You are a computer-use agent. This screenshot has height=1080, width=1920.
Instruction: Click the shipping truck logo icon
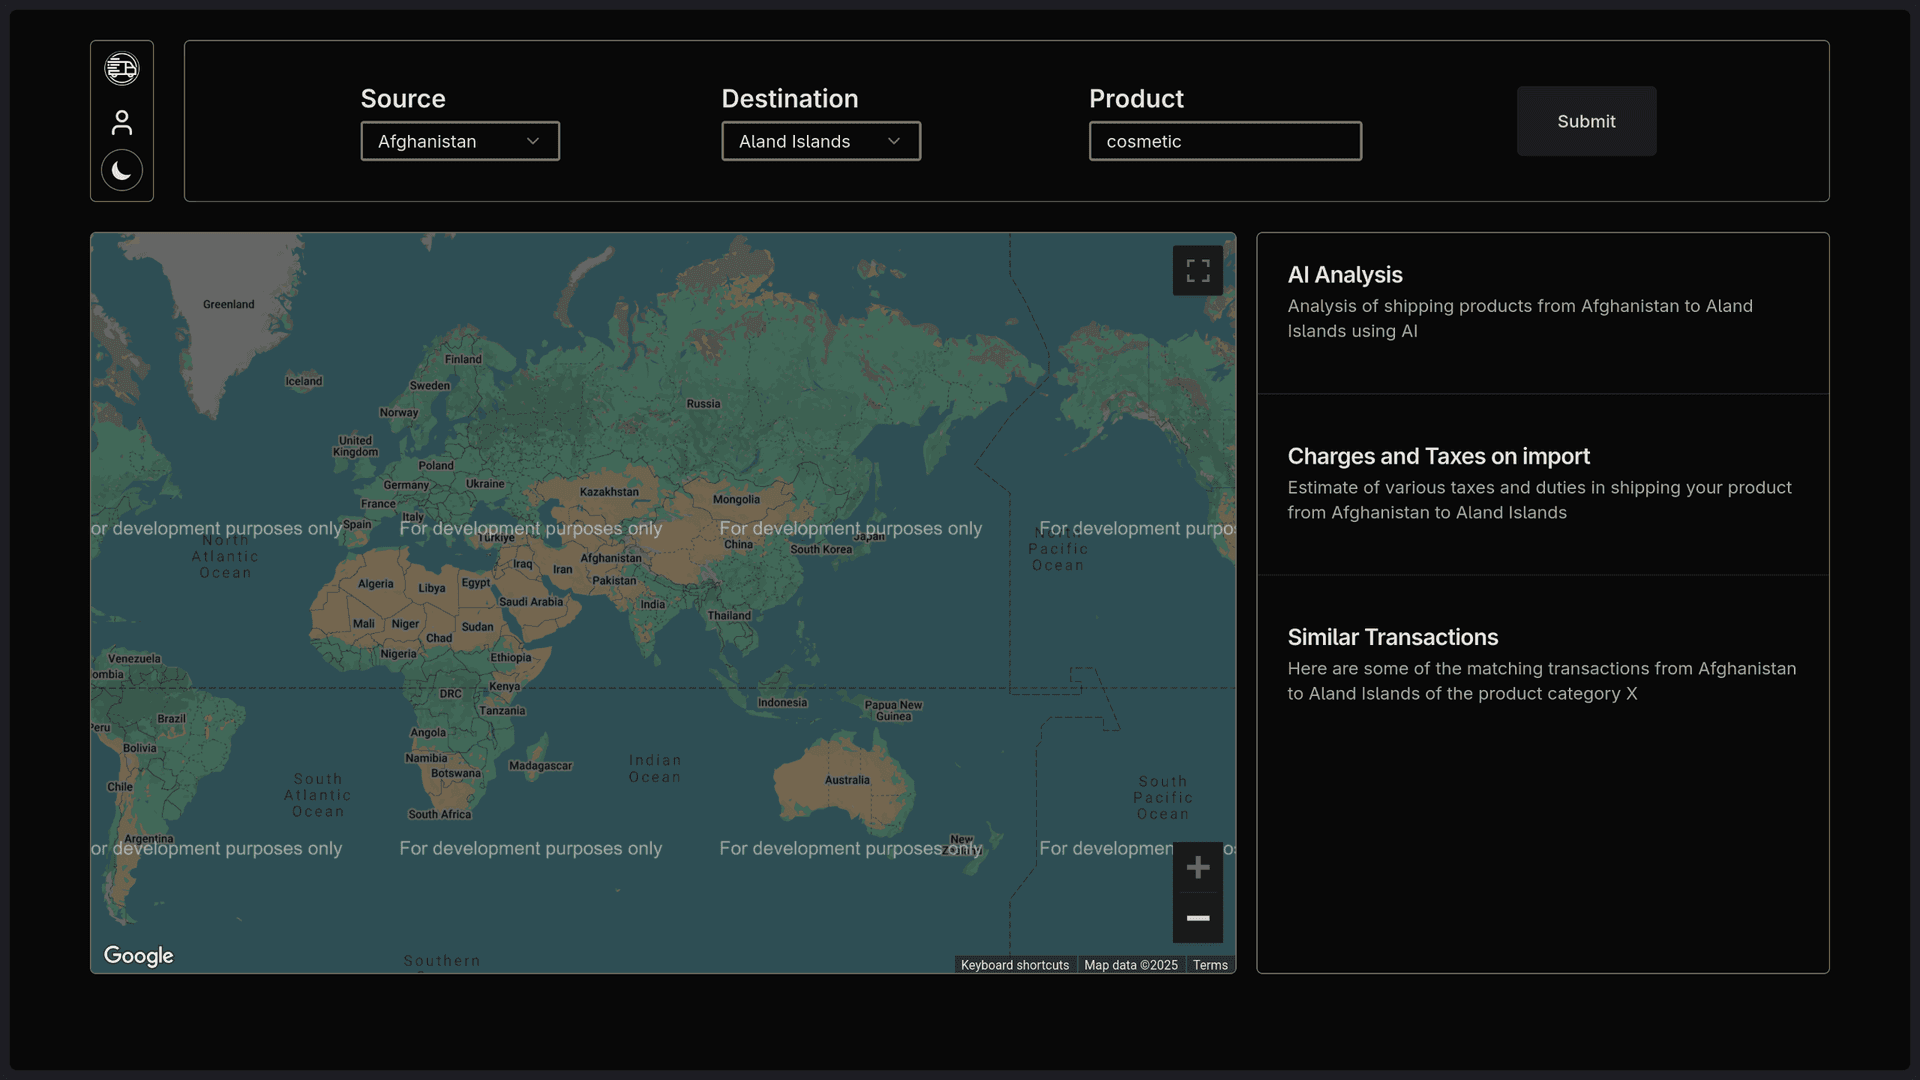tap(122, 69)
